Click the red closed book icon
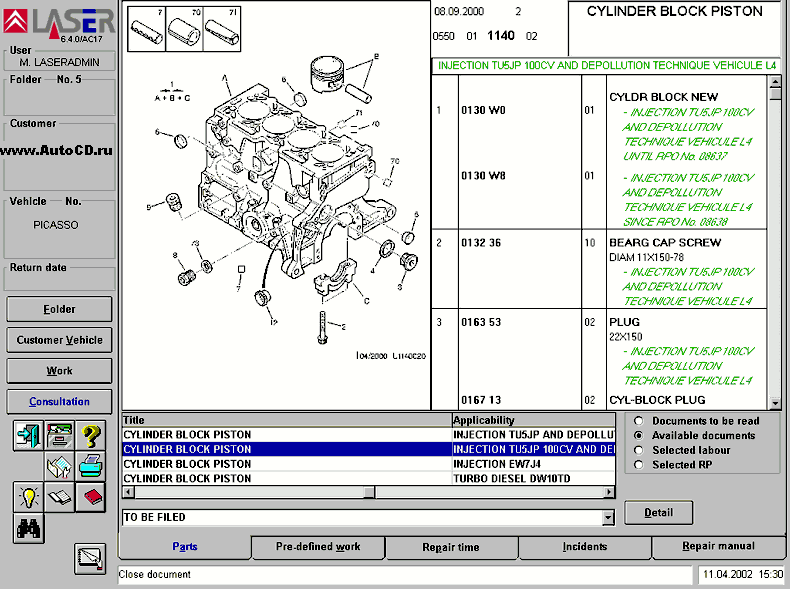The width and height of the screenshot is (790, 589). (91, 497)
